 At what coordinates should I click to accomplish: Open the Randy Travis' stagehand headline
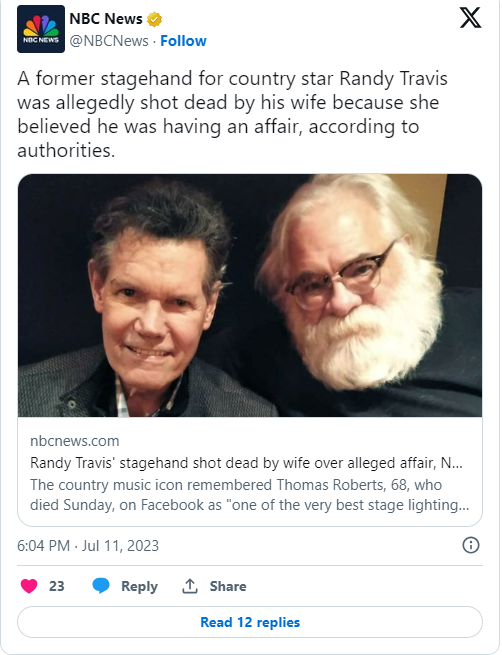246,463
